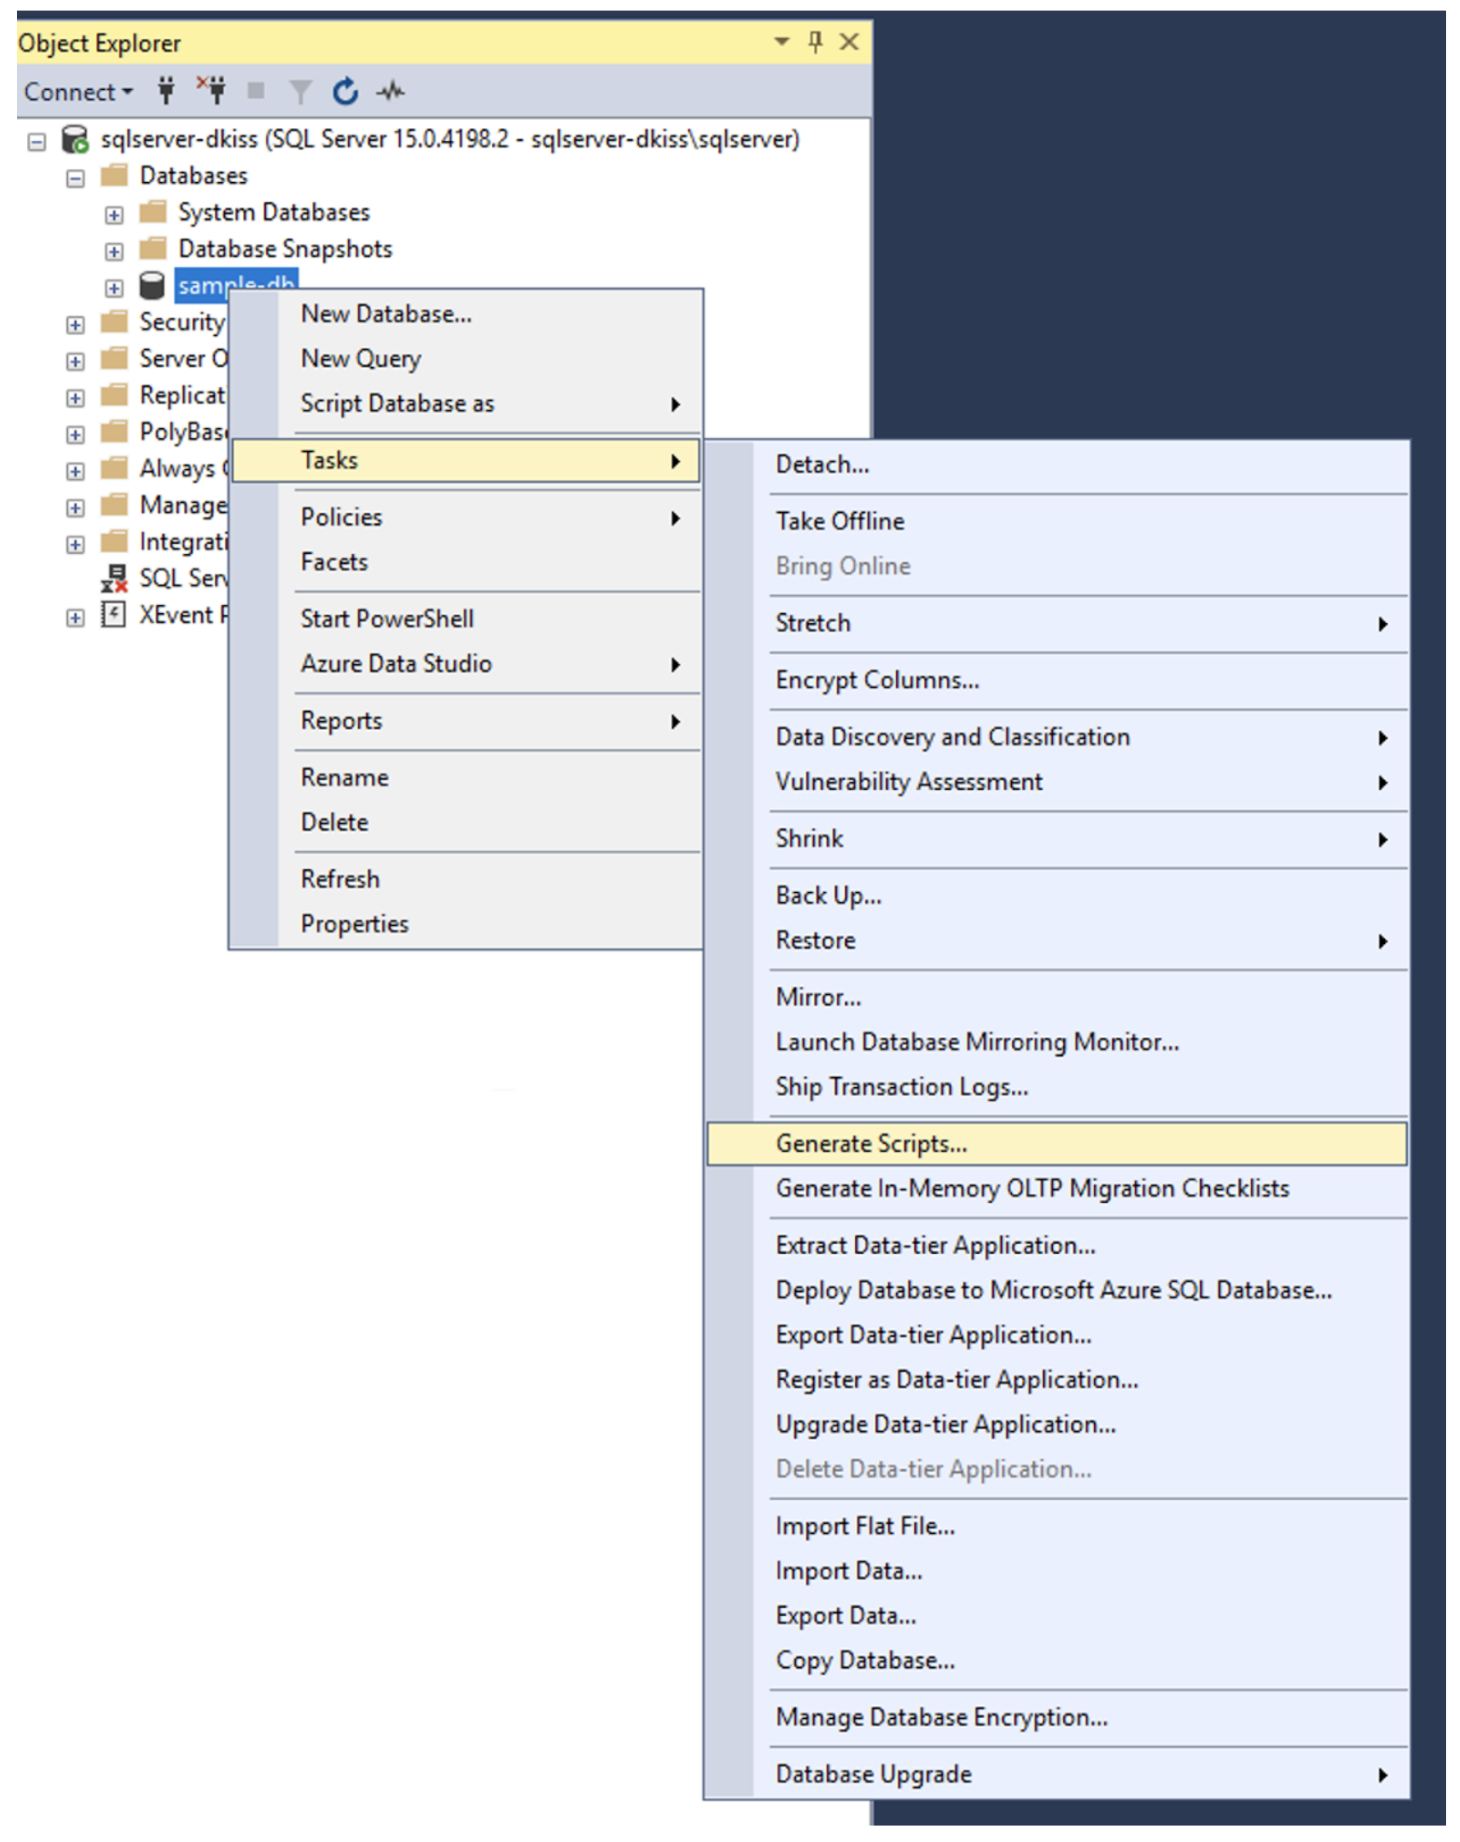This screenshot has width=1460, height=1842.
Task: Click the Stop square icon in toolbar
Action: tap(256, 91)
